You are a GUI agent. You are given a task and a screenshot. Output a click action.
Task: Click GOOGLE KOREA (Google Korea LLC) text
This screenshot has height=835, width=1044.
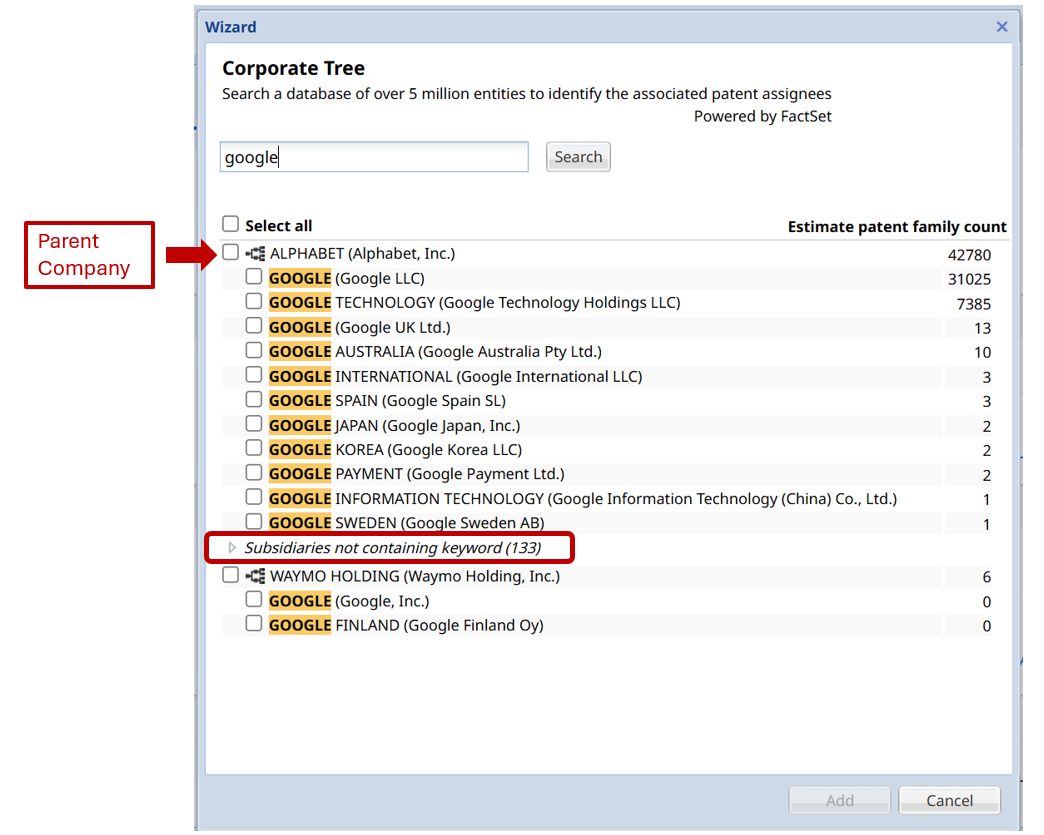pyautogui.click(x=395, y=450)
